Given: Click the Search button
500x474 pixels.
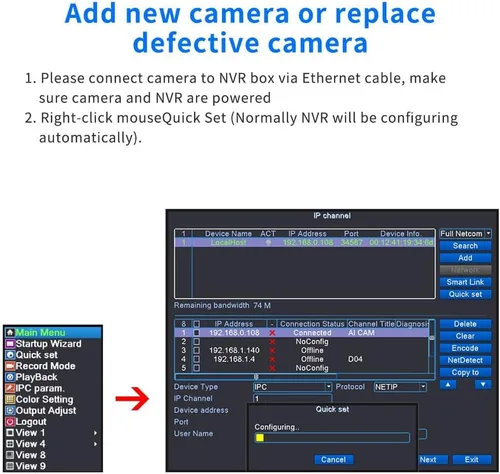Looking at the screenshot, I should click(x=465, y=246).
